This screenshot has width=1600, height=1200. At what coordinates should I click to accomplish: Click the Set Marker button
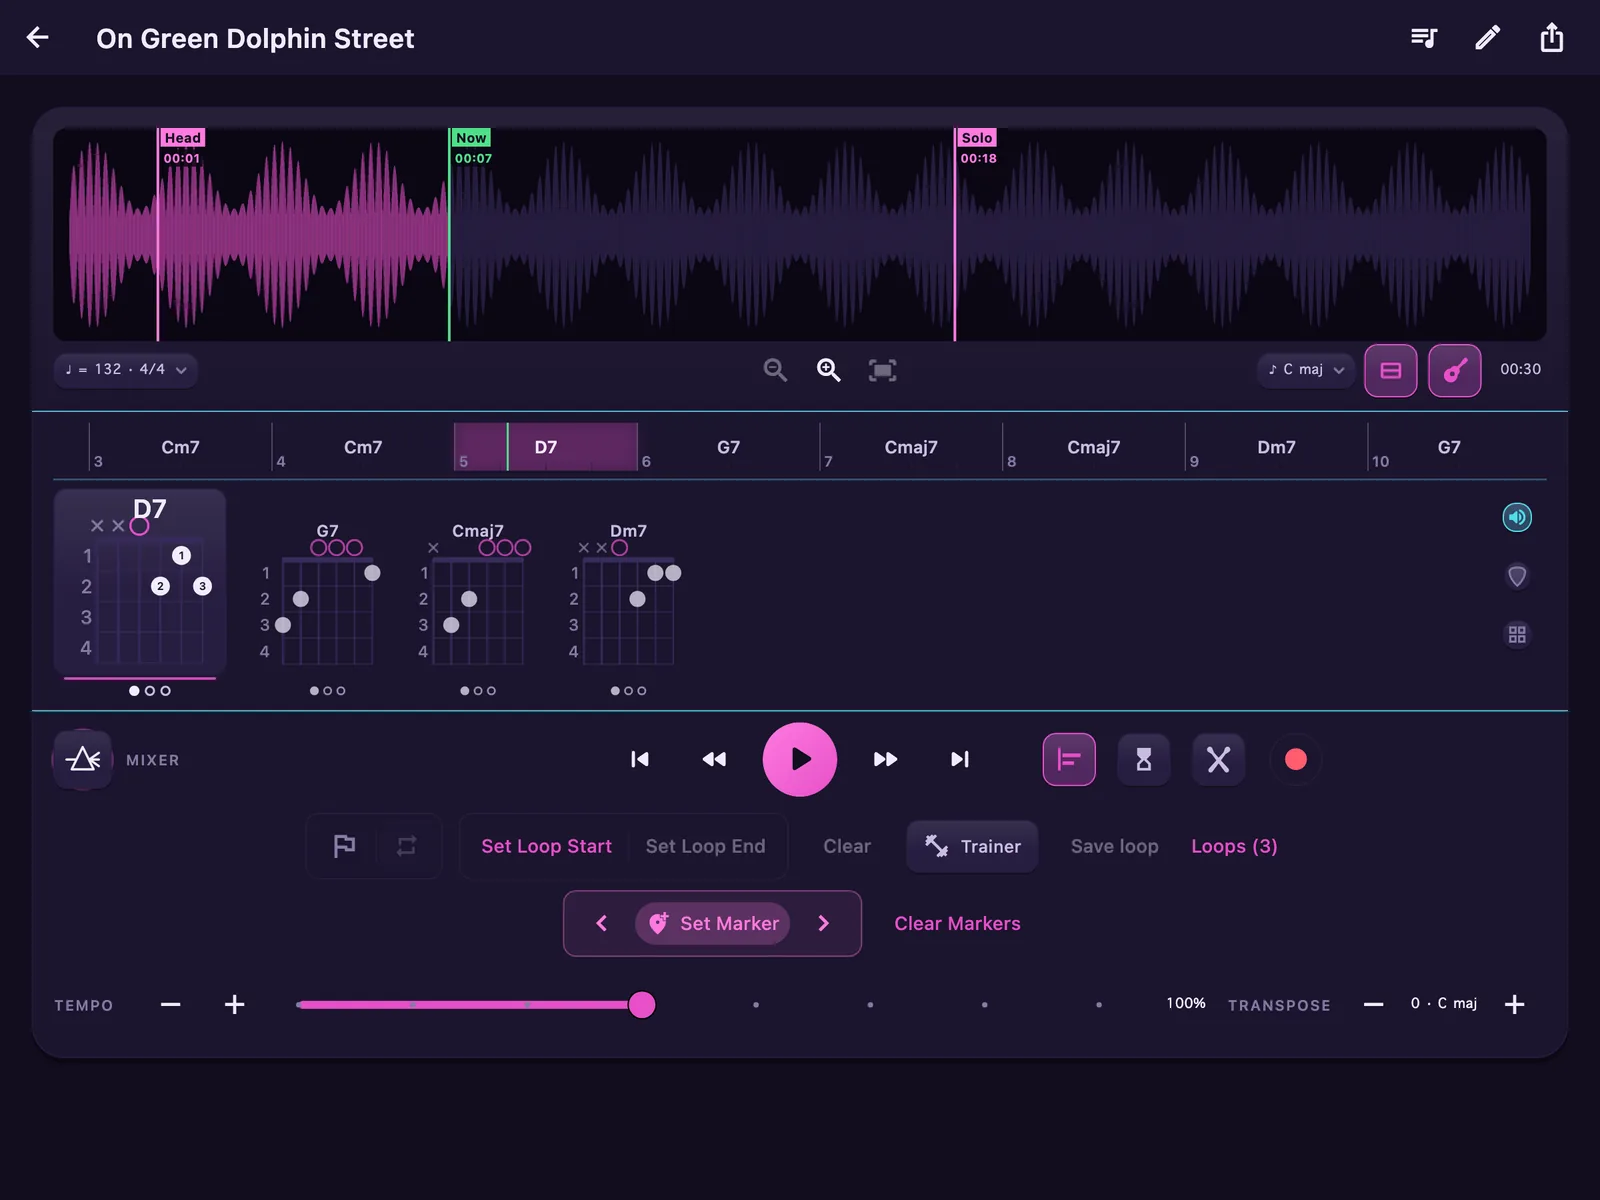point(713,923)
